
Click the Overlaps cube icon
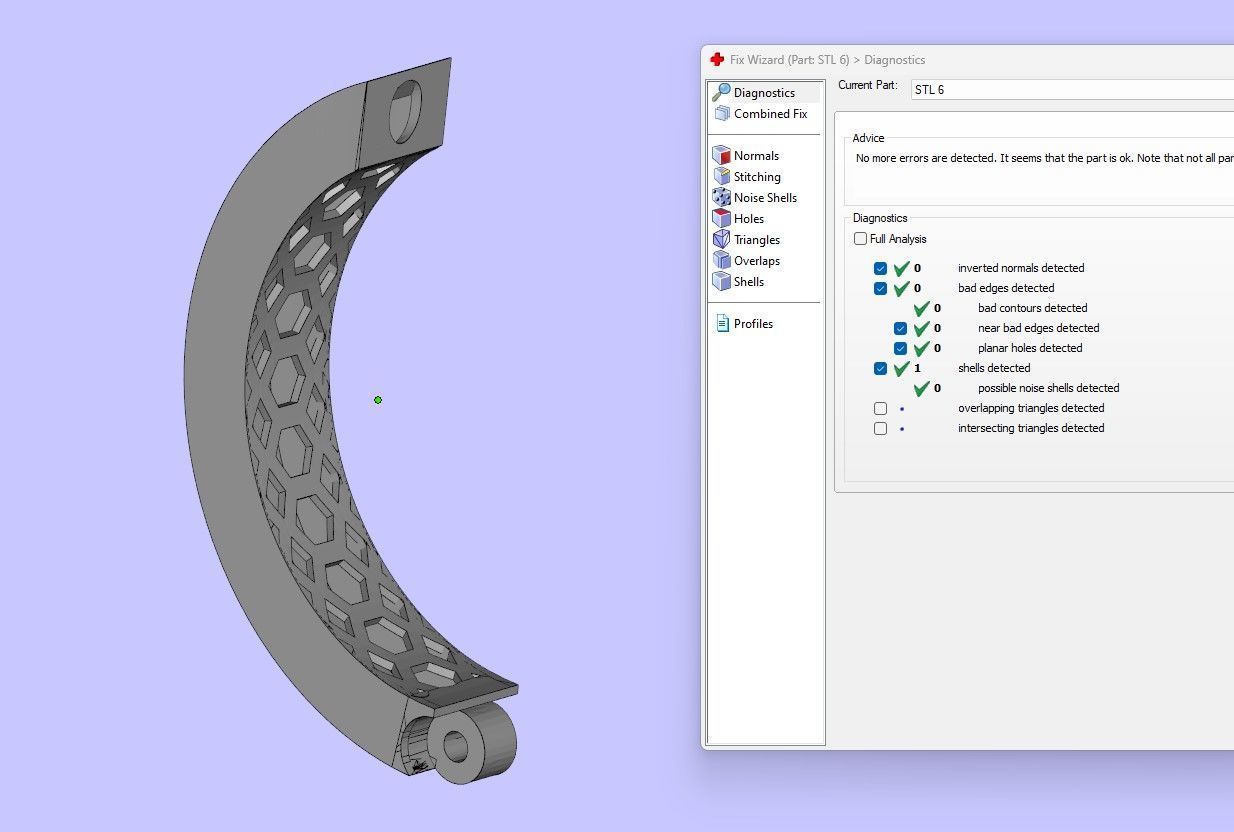pos(721,260)
